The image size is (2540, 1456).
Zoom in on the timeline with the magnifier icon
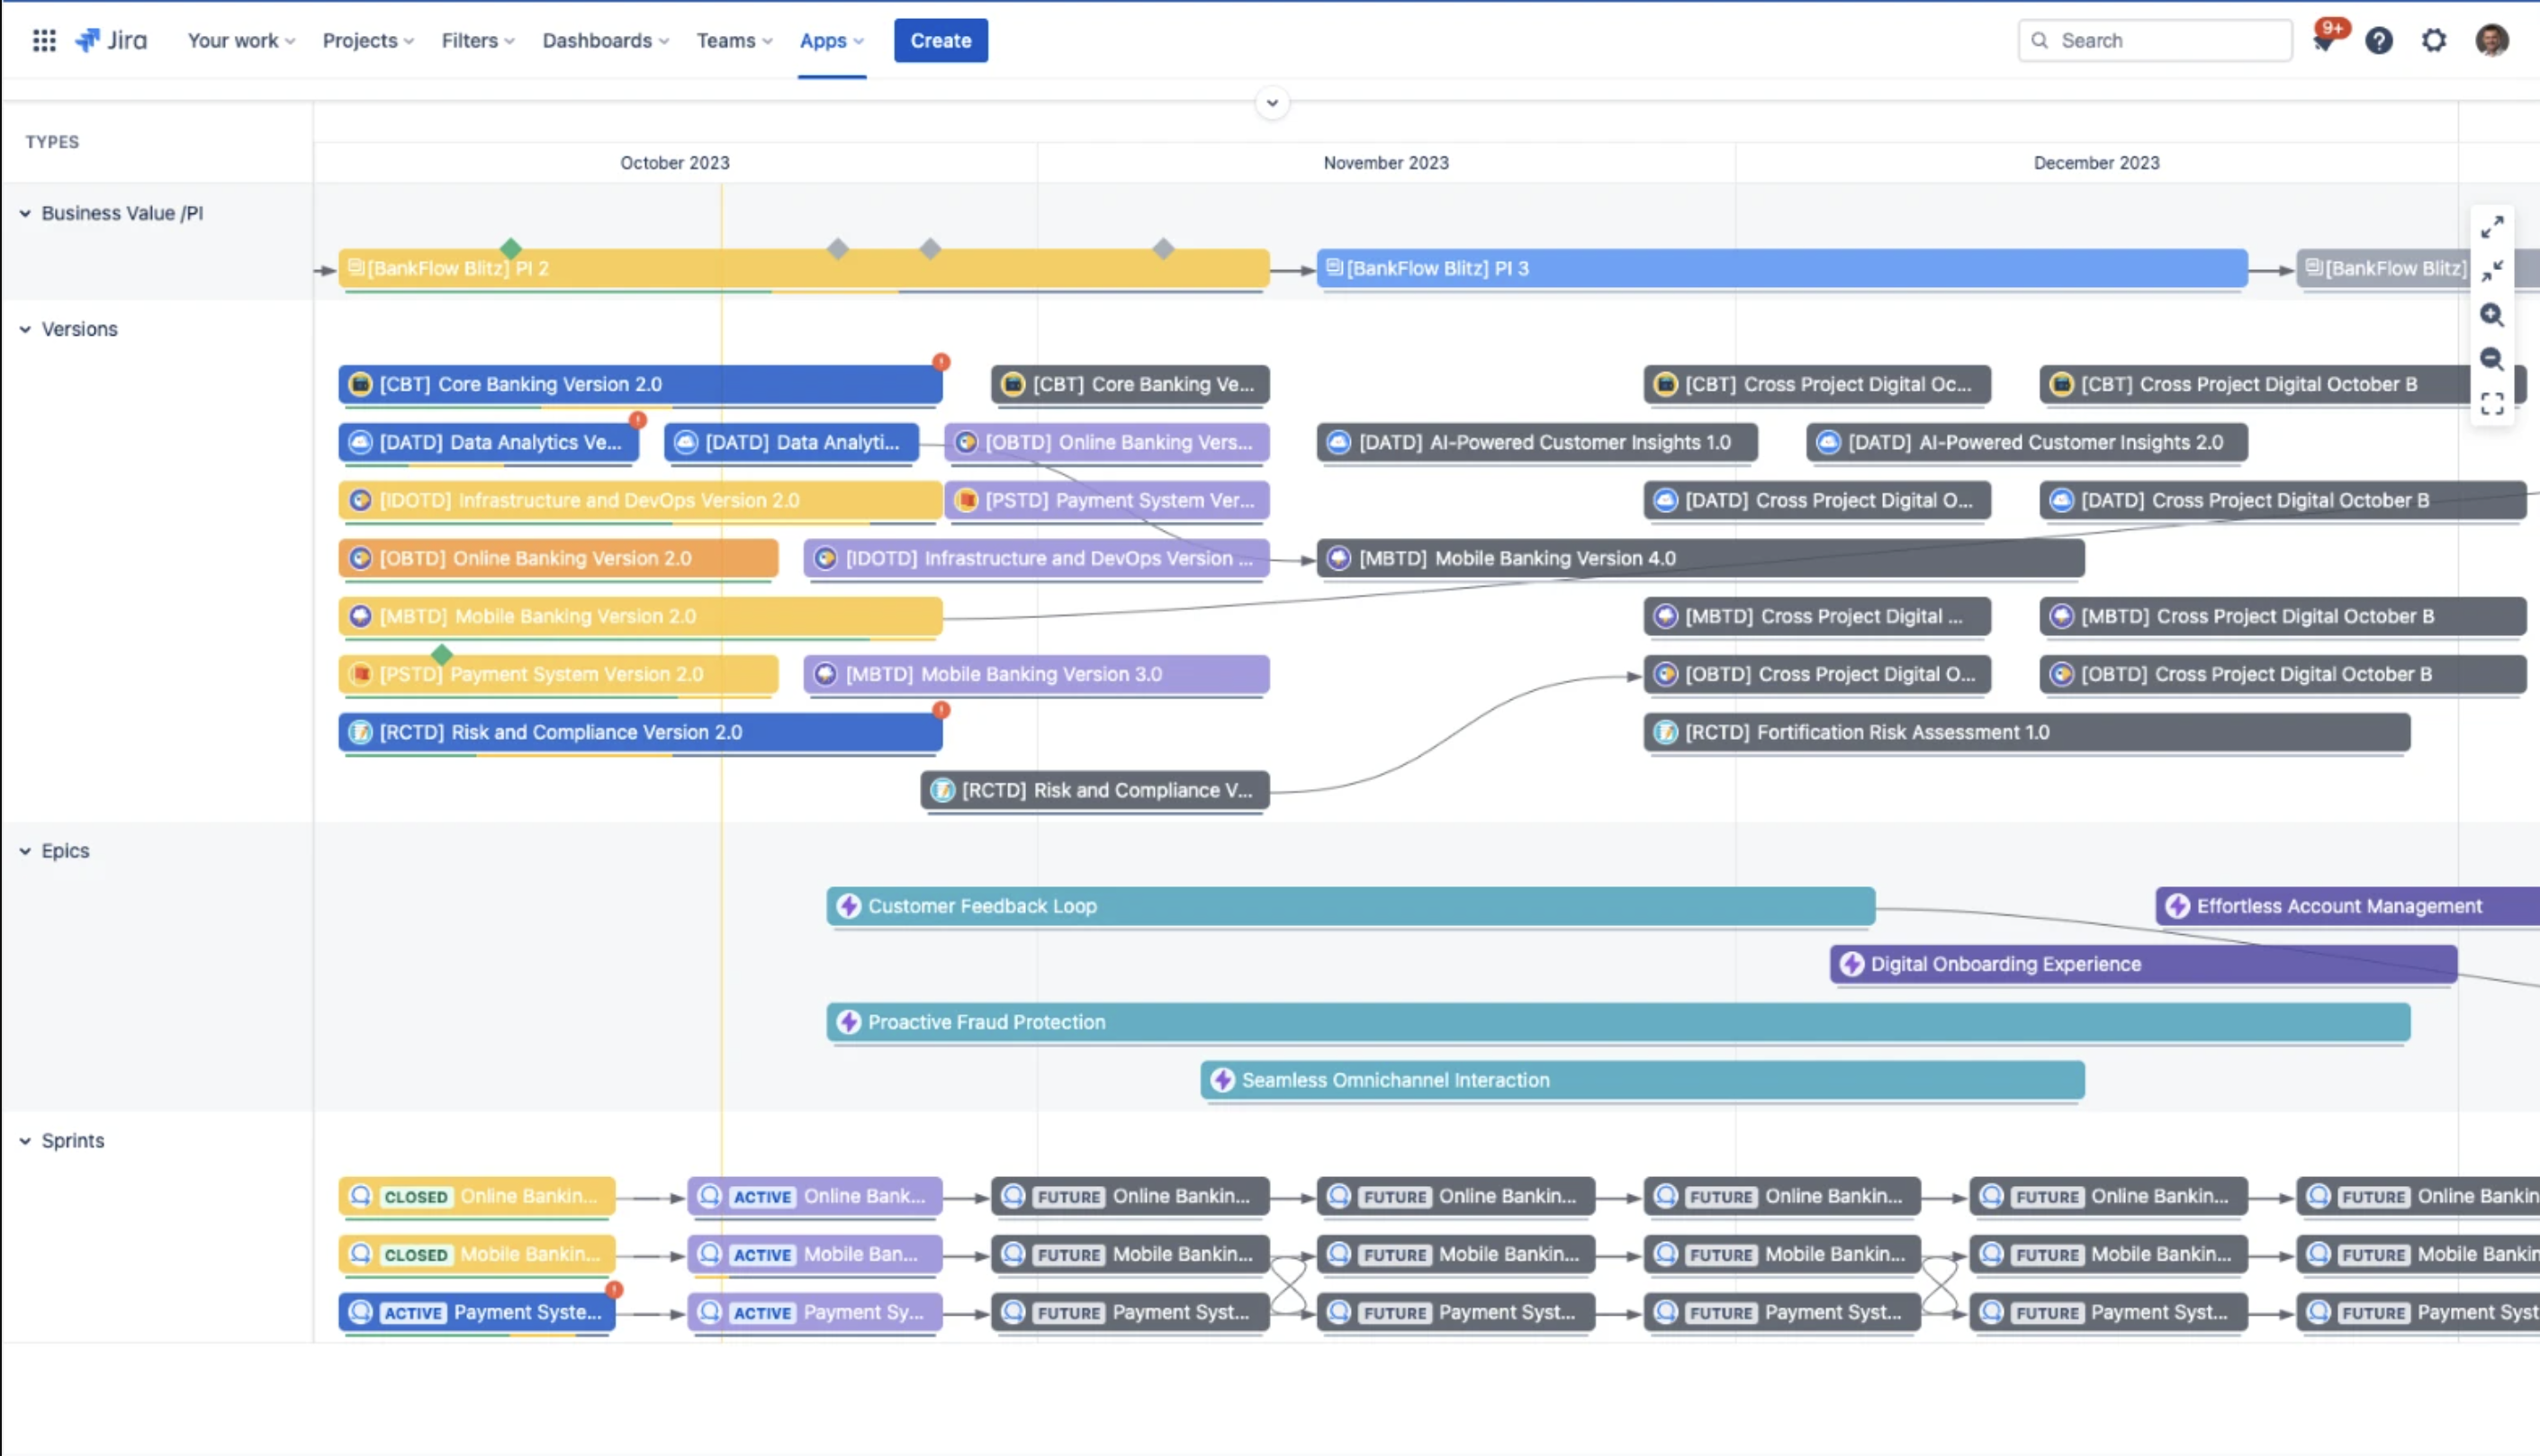[2492, 315]
